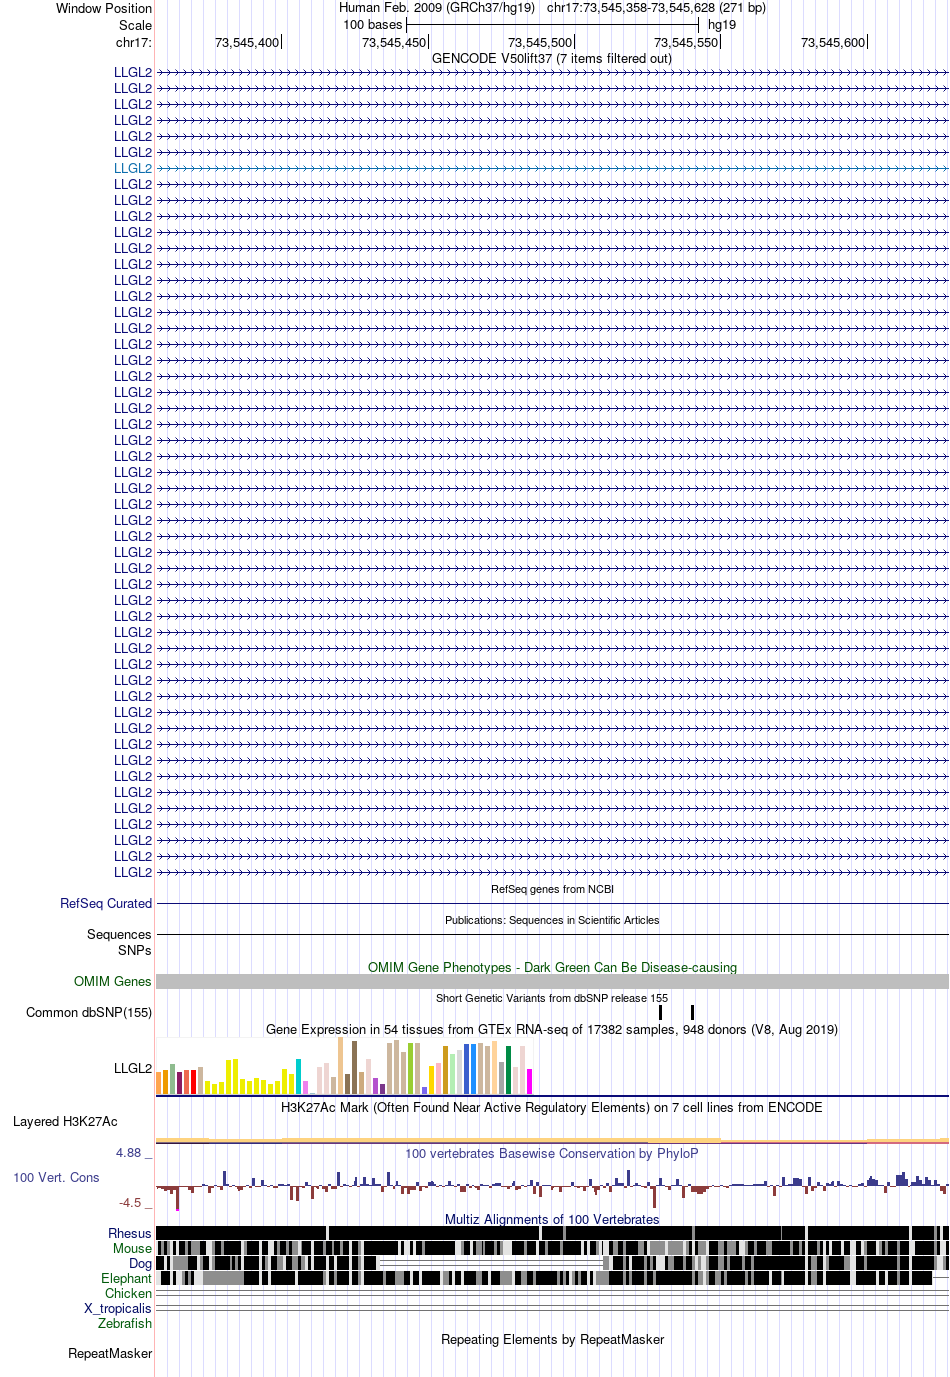Screen dimensions: 950x1377
Task: Open 100 vertebrates Basewise Conservation by PhyloP title
Action: click(x=552, y=1153)
